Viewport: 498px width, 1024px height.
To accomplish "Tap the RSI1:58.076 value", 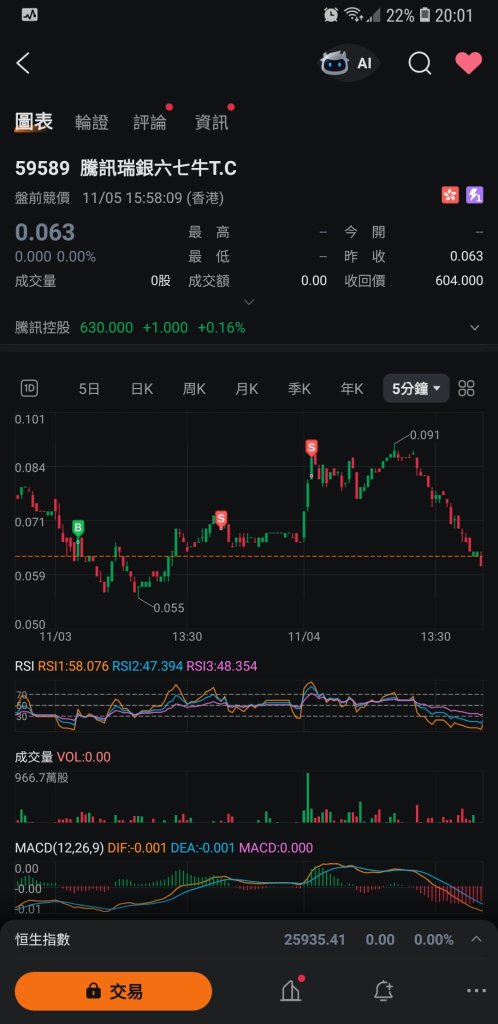I will coord(73,666).
